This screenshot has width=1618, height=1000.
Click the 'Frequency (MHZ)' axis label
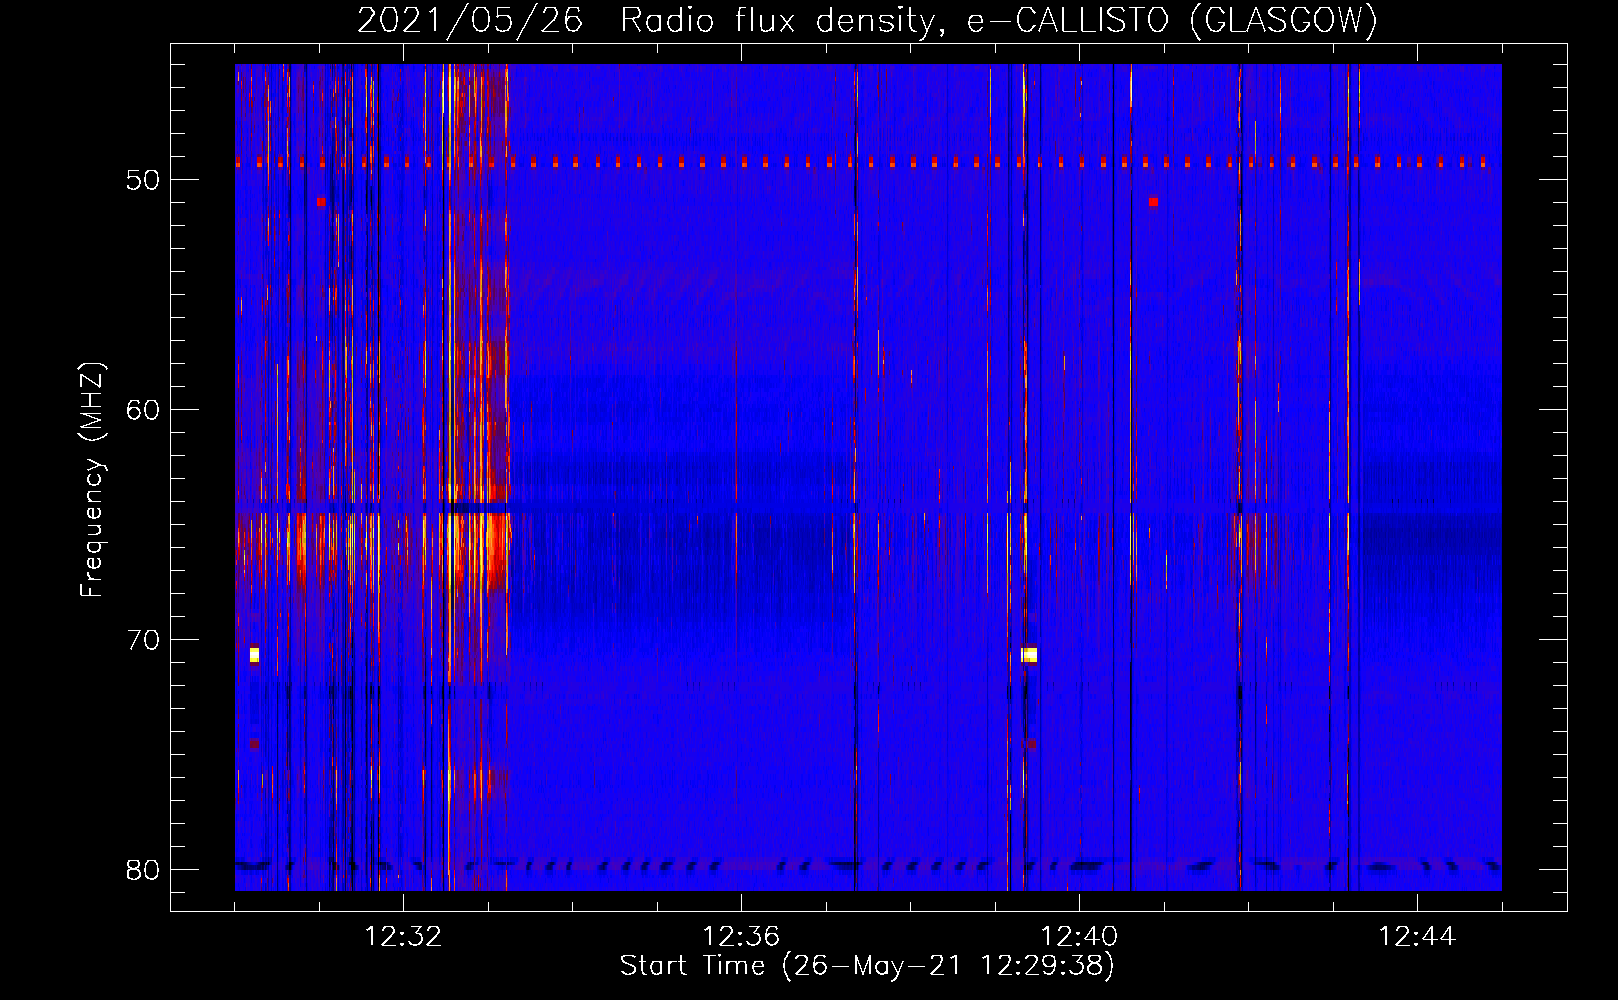coord(92,480)
